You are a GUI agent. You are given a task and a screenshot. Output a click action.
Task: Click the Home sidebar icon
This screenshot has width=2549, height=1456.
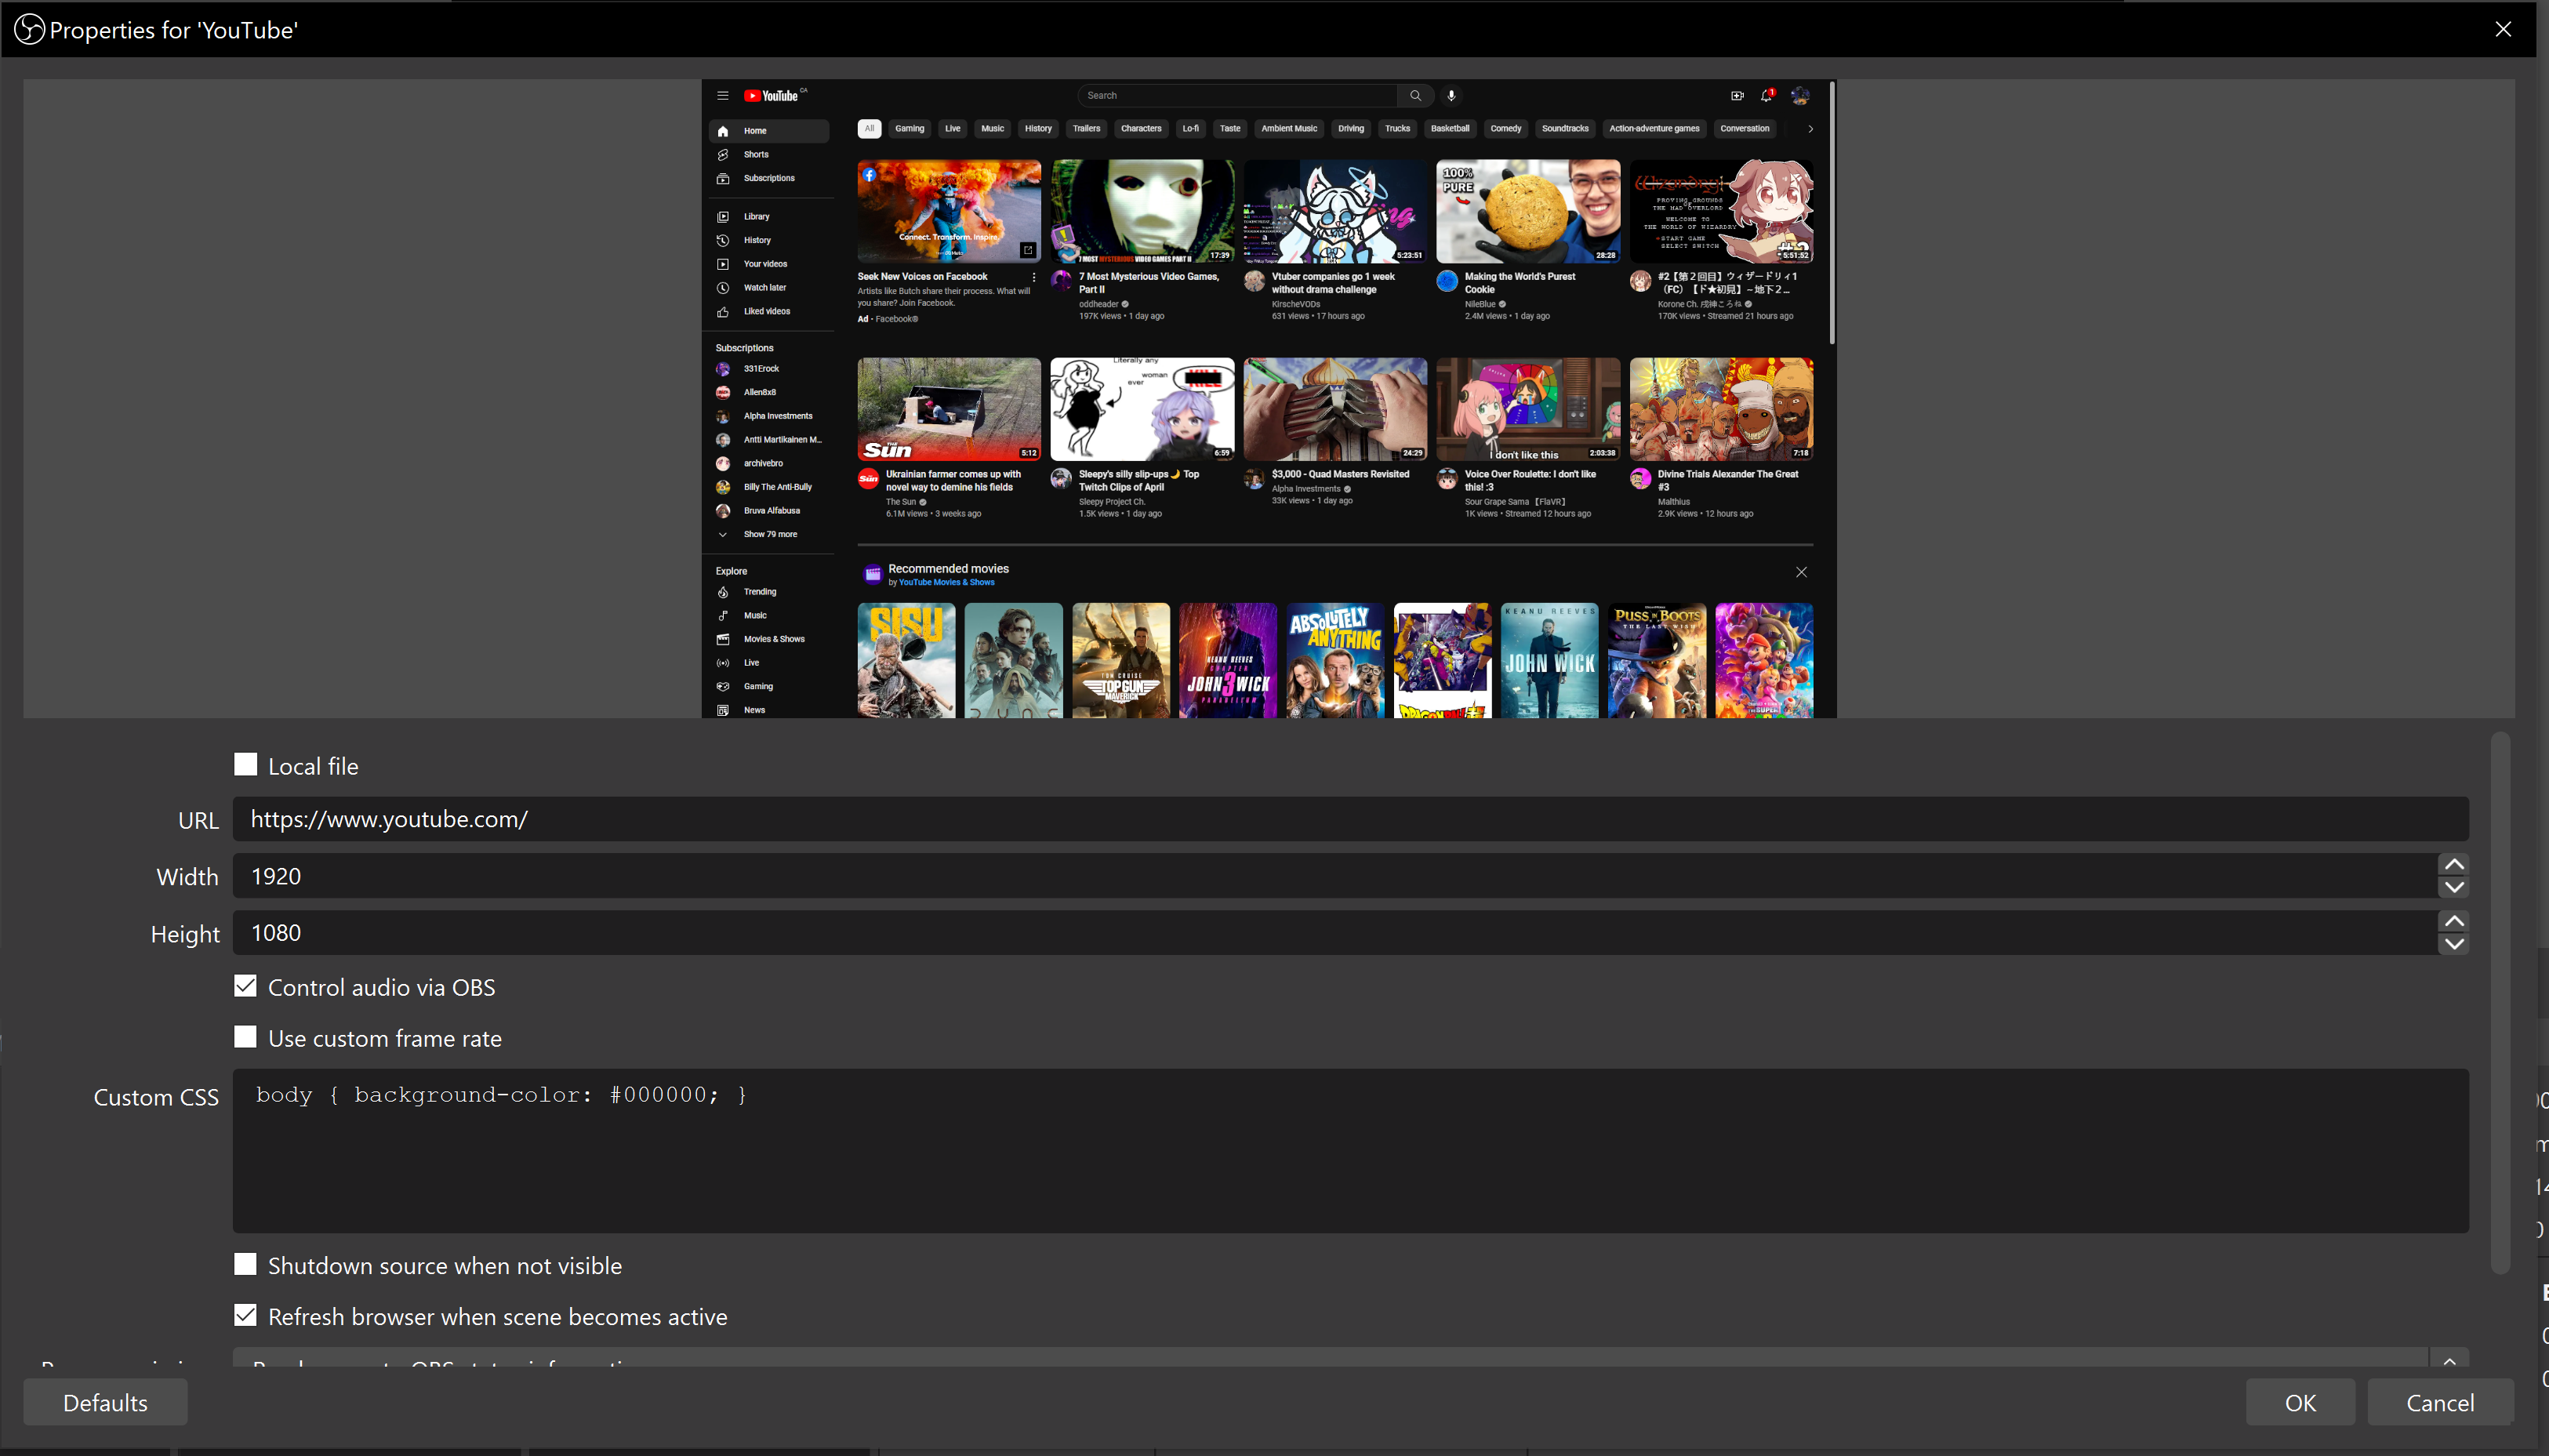tap(723, 131)
